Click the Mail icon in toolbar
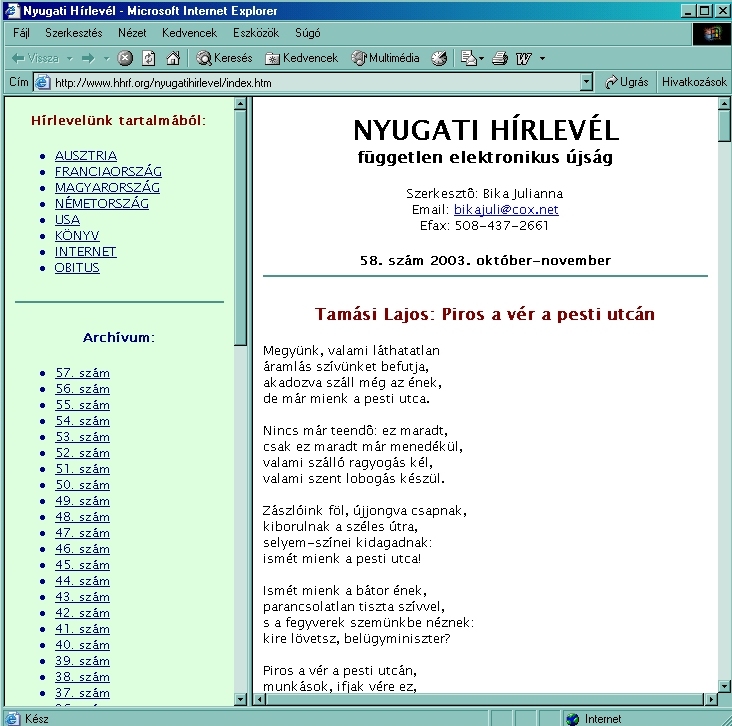The image size is (732, 726). pyautogui.click(x=468, y=58)
